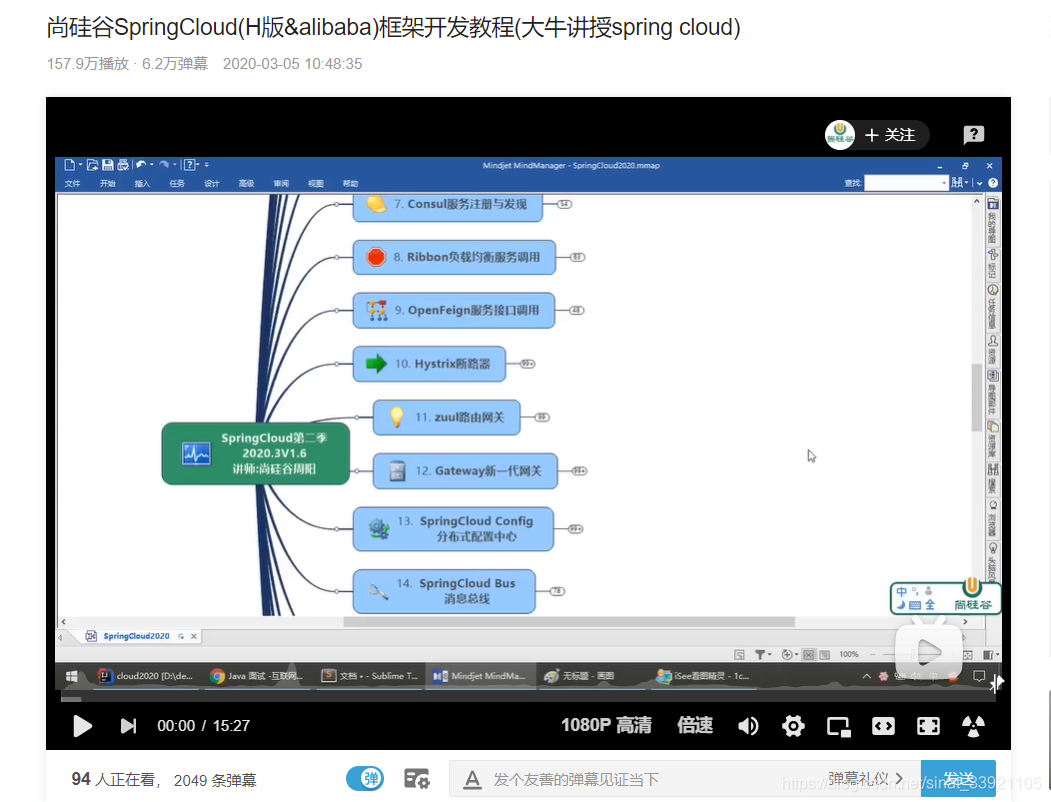This screenshot has height=802, width=1051.
Task: Select the 13. SpringCloud Config topic
Action: click(453, 529)
